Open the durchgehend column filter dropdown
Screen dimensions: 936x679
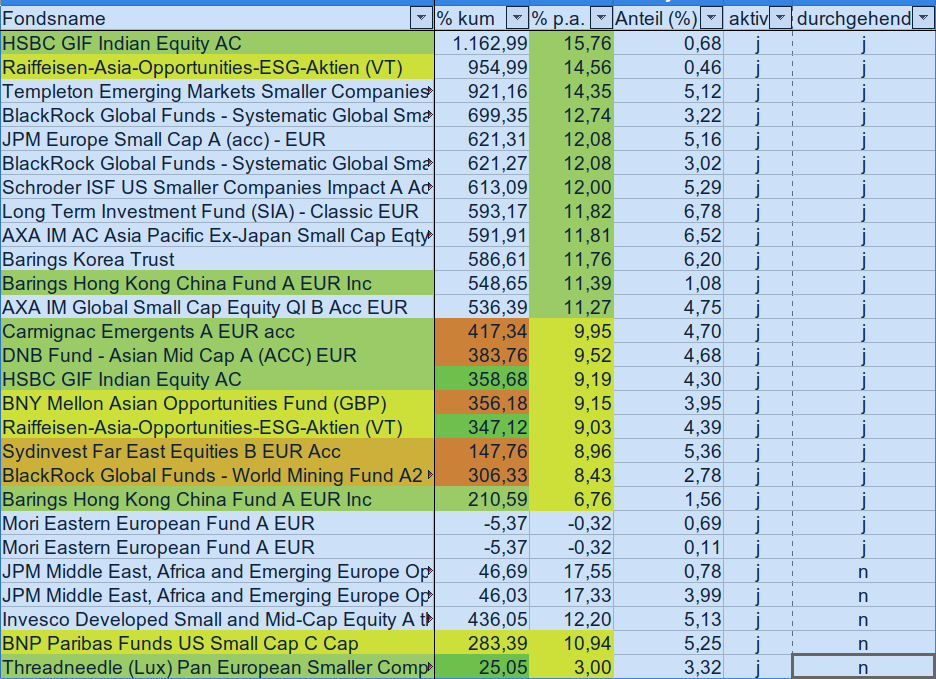923,19
